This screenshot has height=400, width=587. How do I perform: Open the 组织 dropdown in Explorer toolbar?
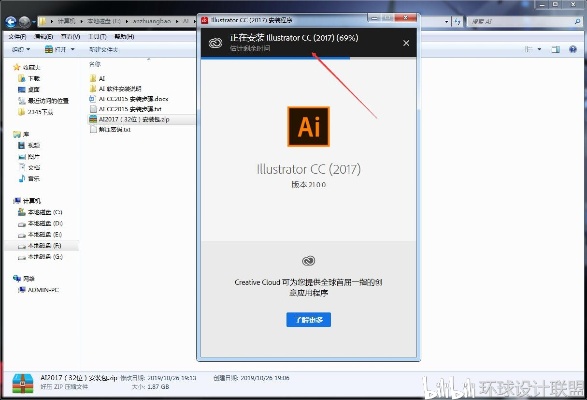[x=21, y=49]
